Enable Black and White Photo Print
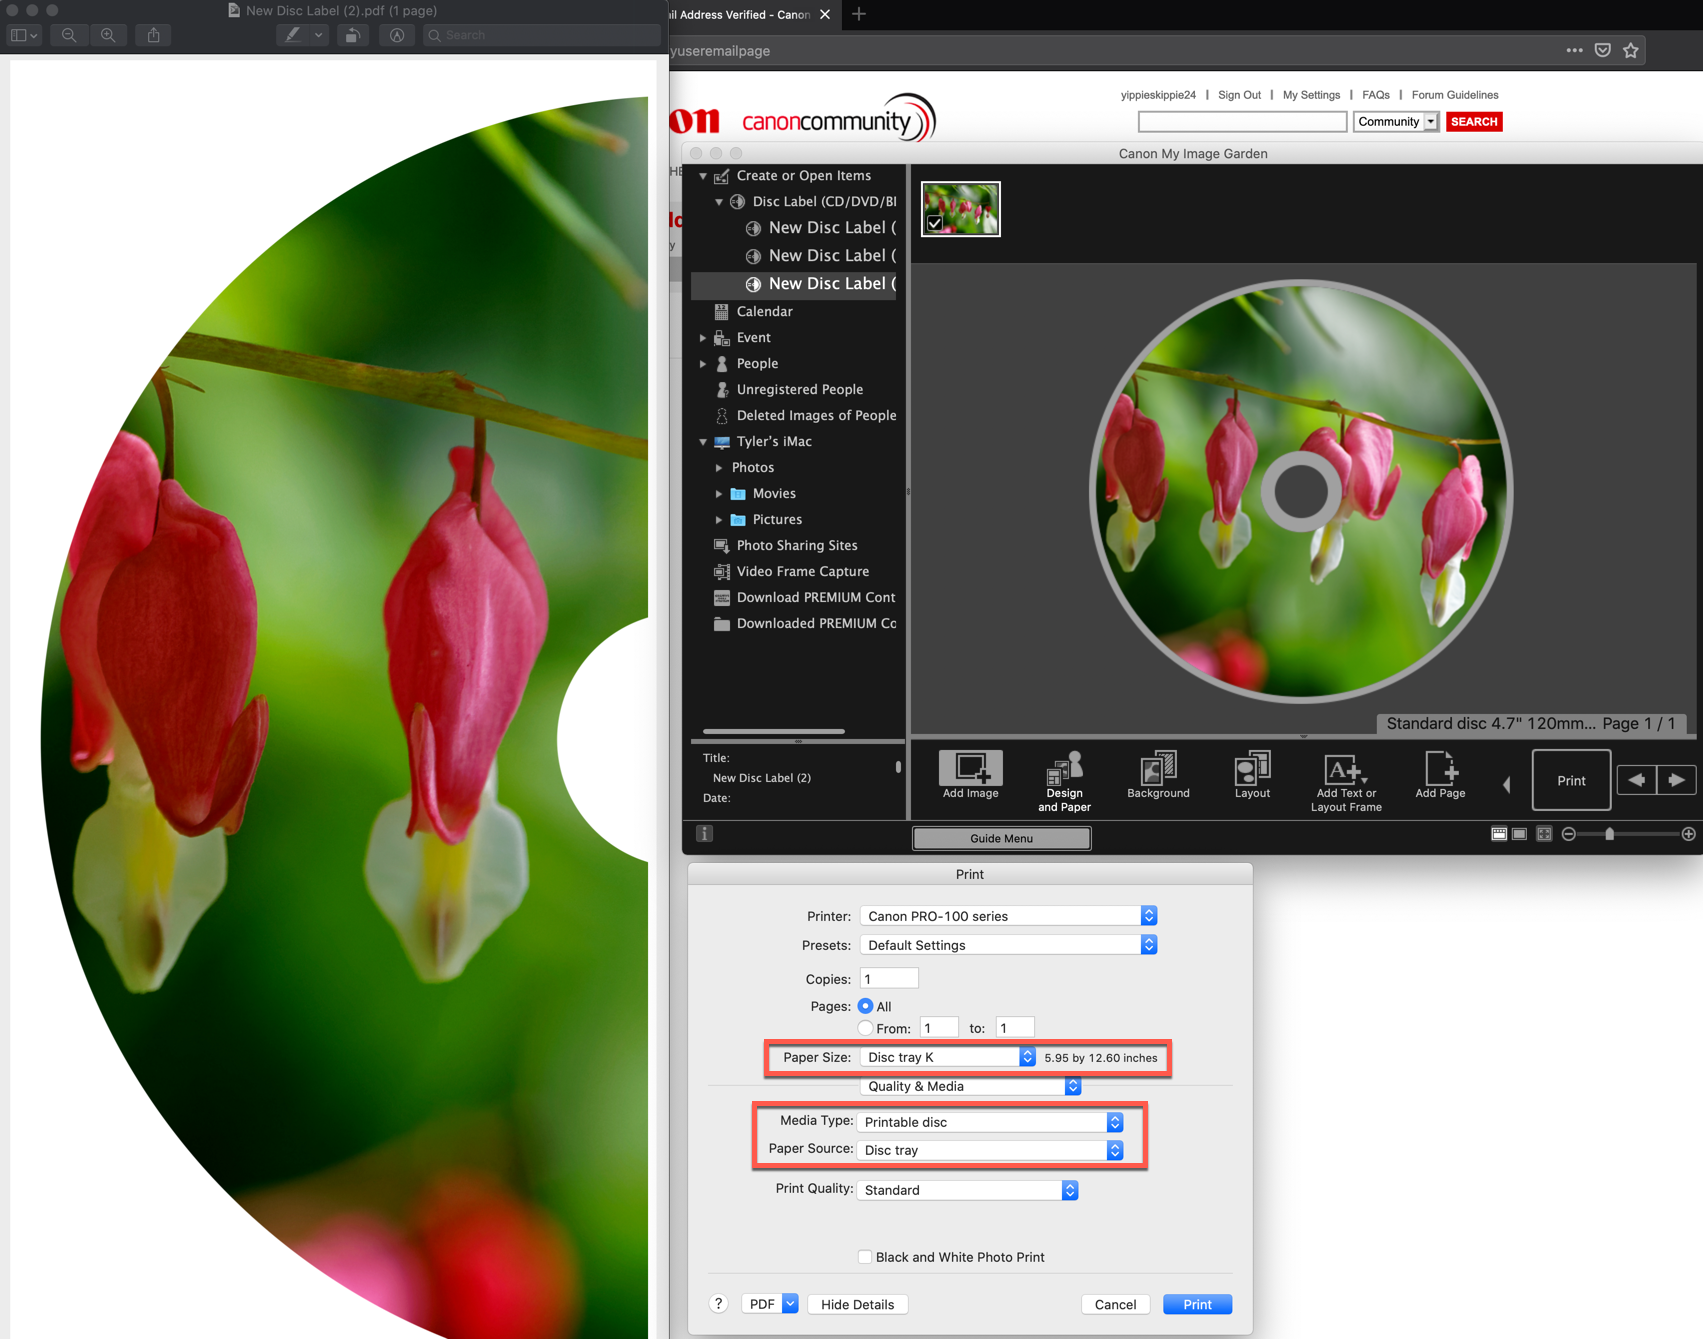Screen dimensions: 1703x1339 point(865,1257)
